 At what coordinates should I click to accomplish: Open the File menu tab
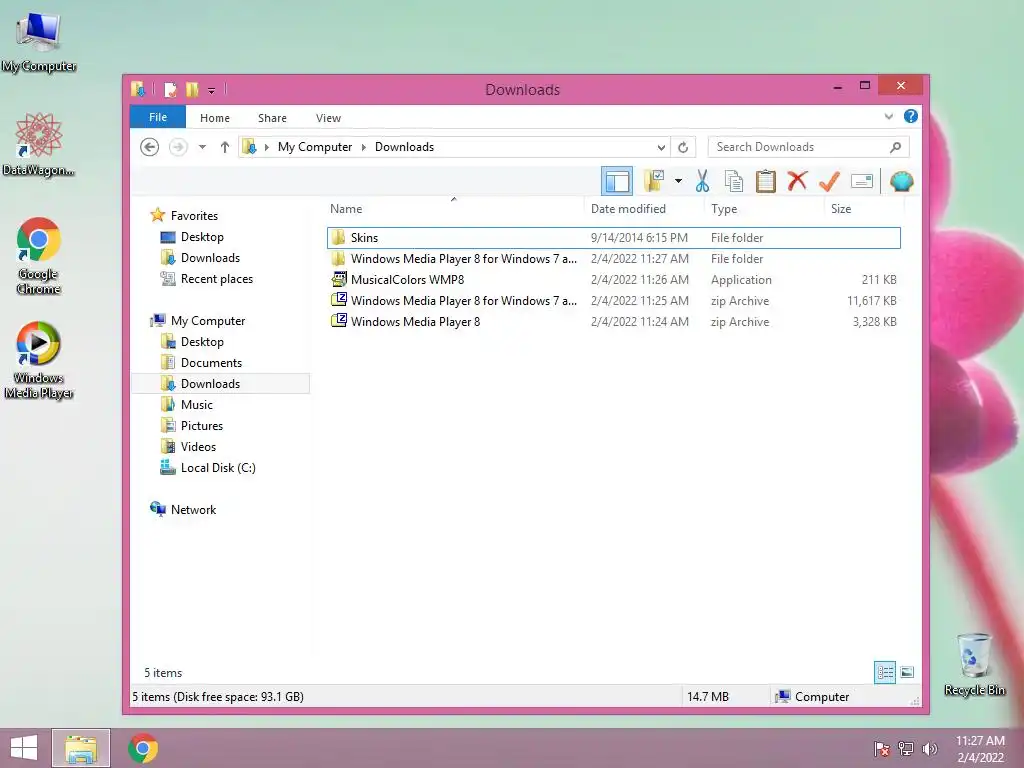[x=158, y=117]
